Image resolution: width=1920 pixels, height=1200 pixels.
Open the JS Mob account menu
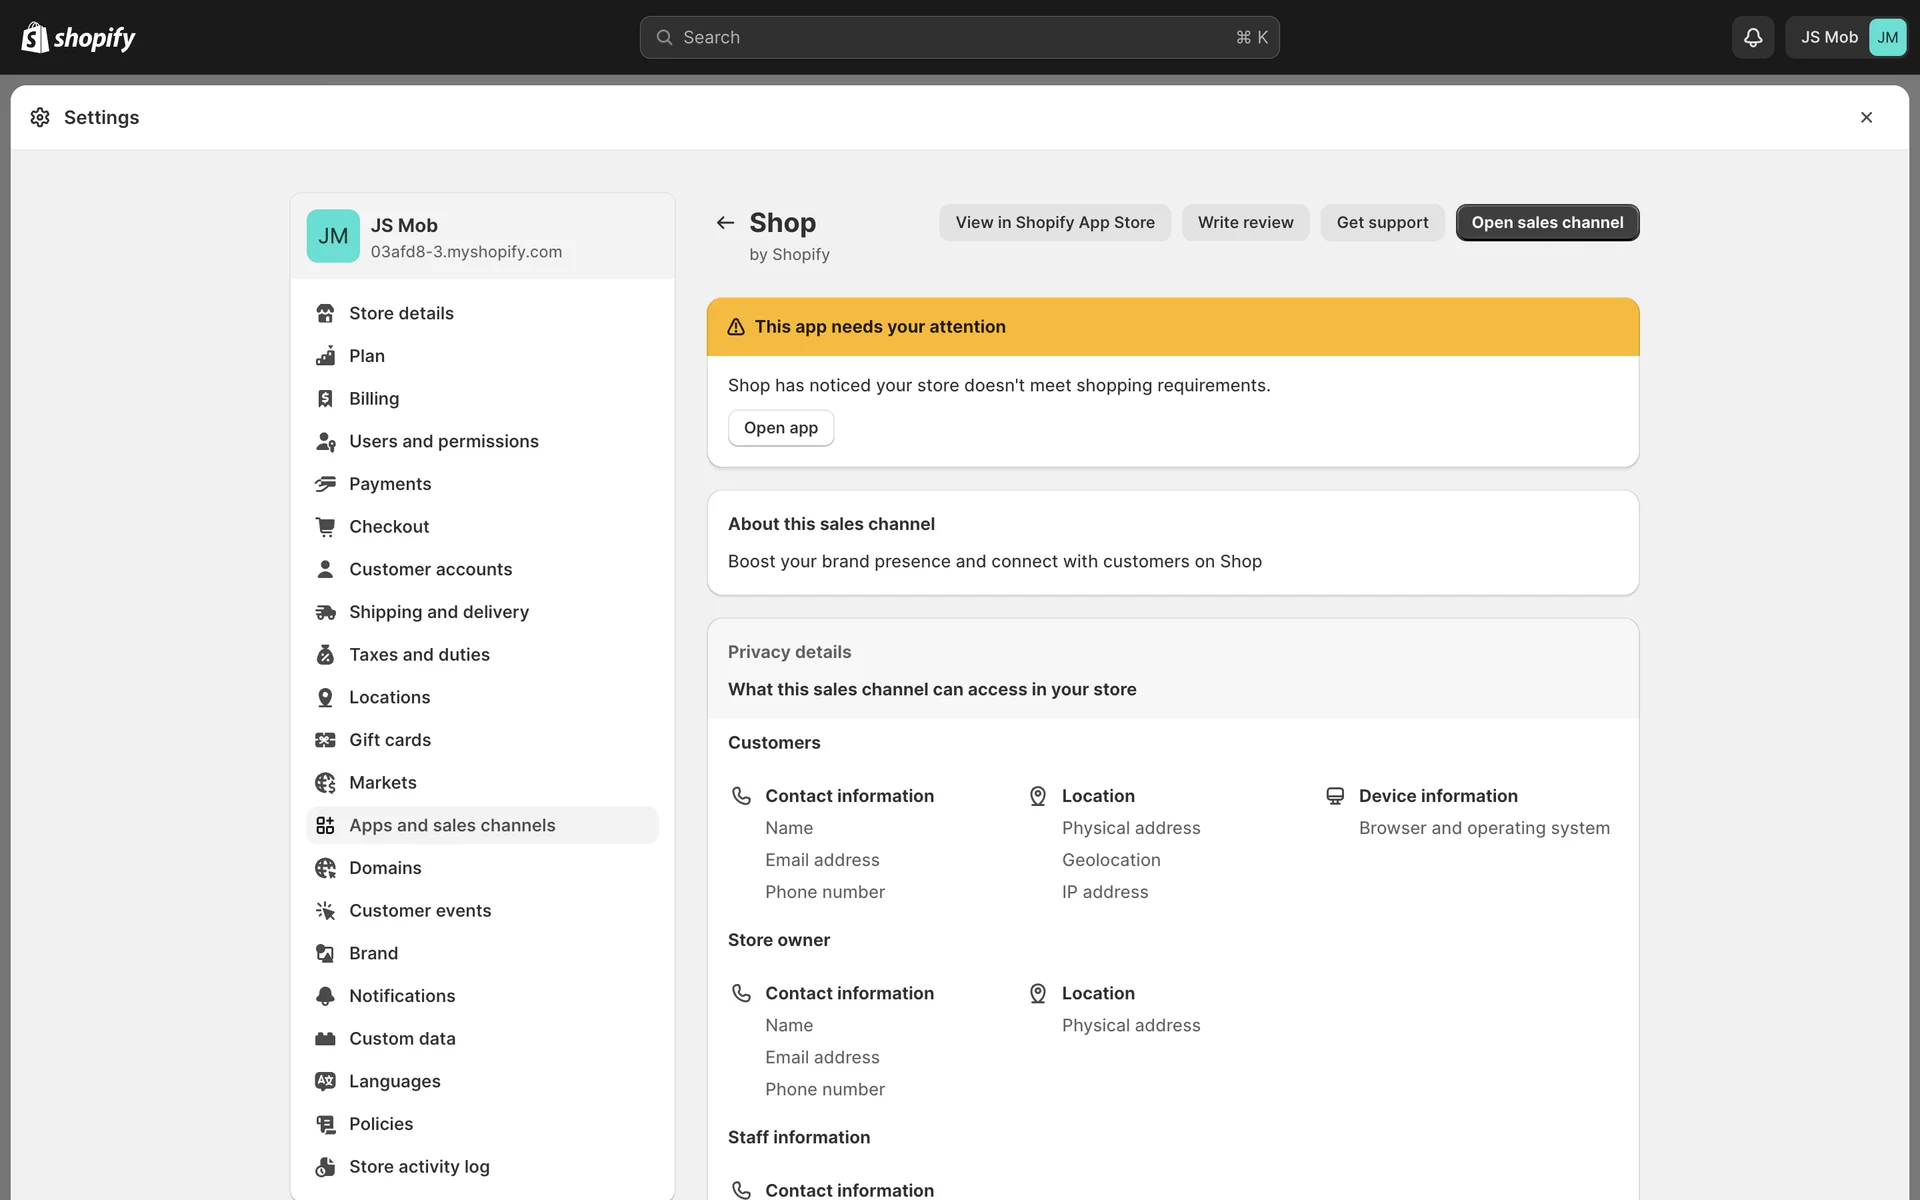click(x=1846, y=37)
